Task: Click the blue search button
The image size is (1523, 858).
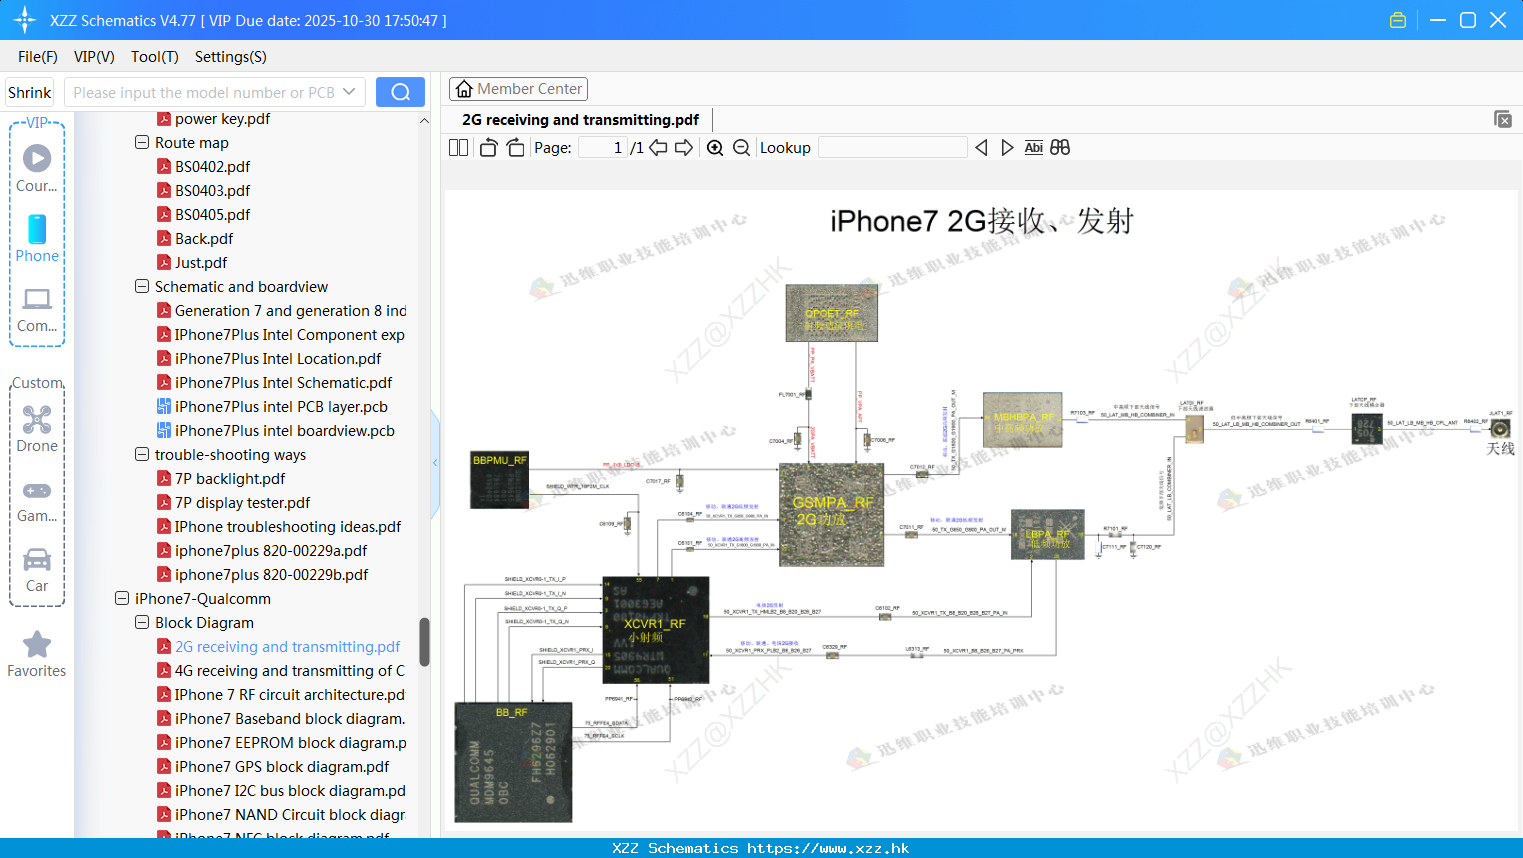Action: point(400,92)
